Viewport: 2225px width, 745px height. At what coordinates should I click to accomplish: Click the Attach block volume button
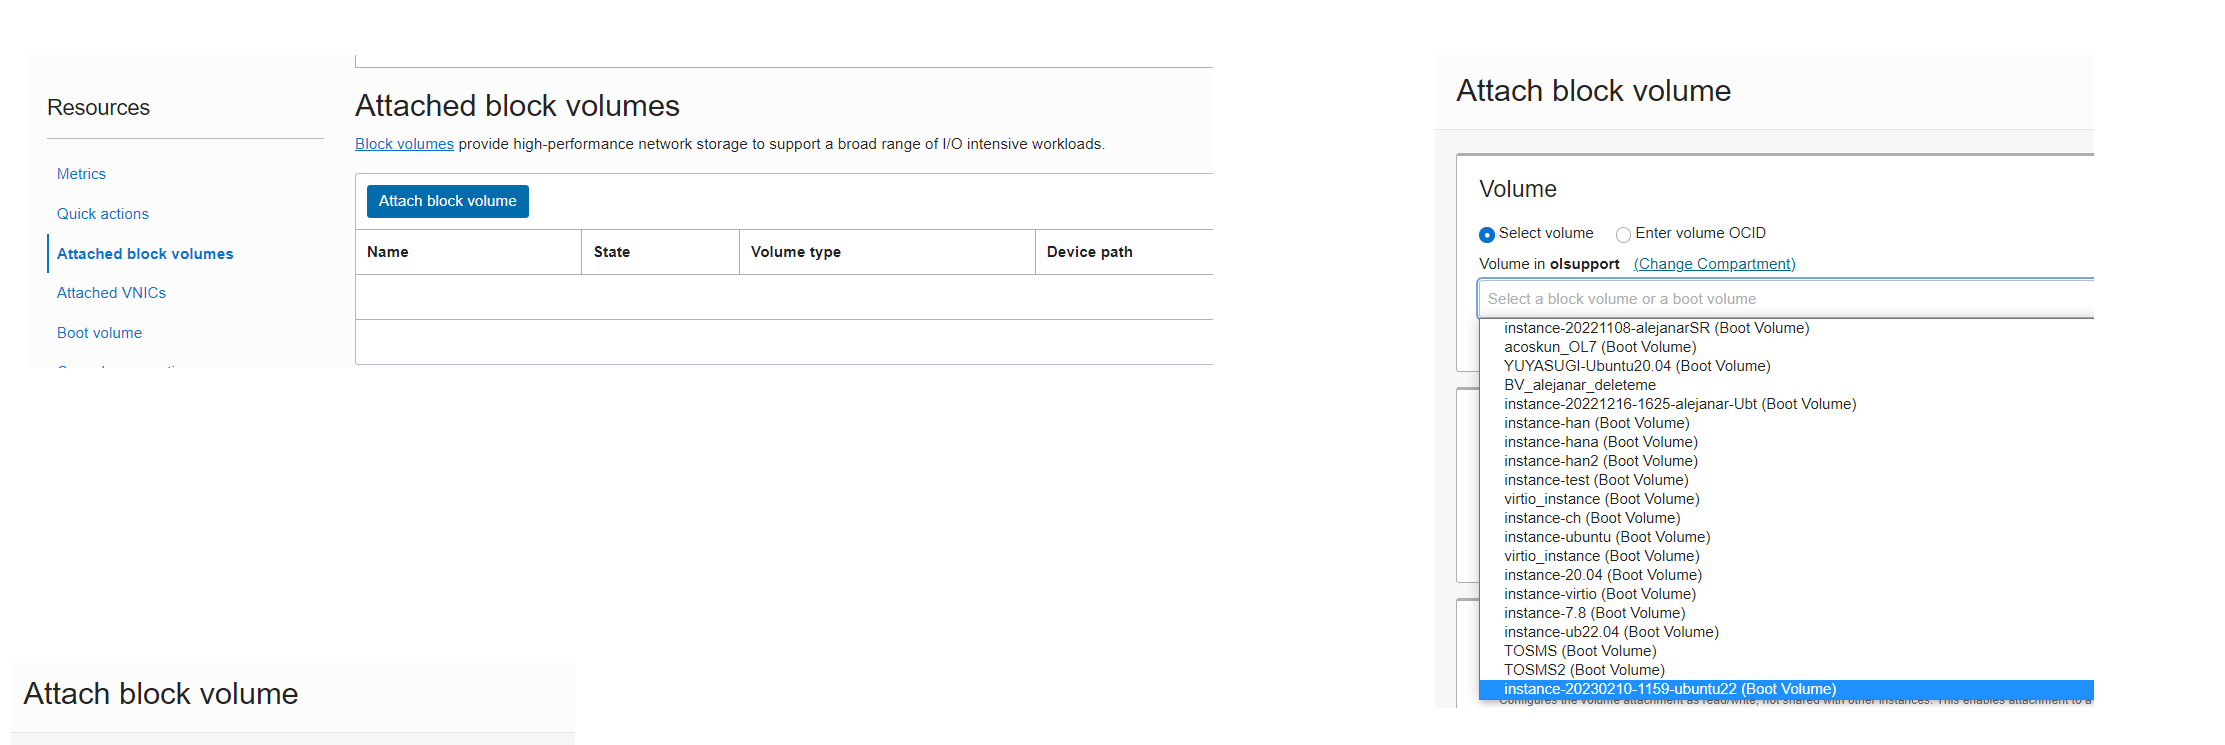pos(447,201)
